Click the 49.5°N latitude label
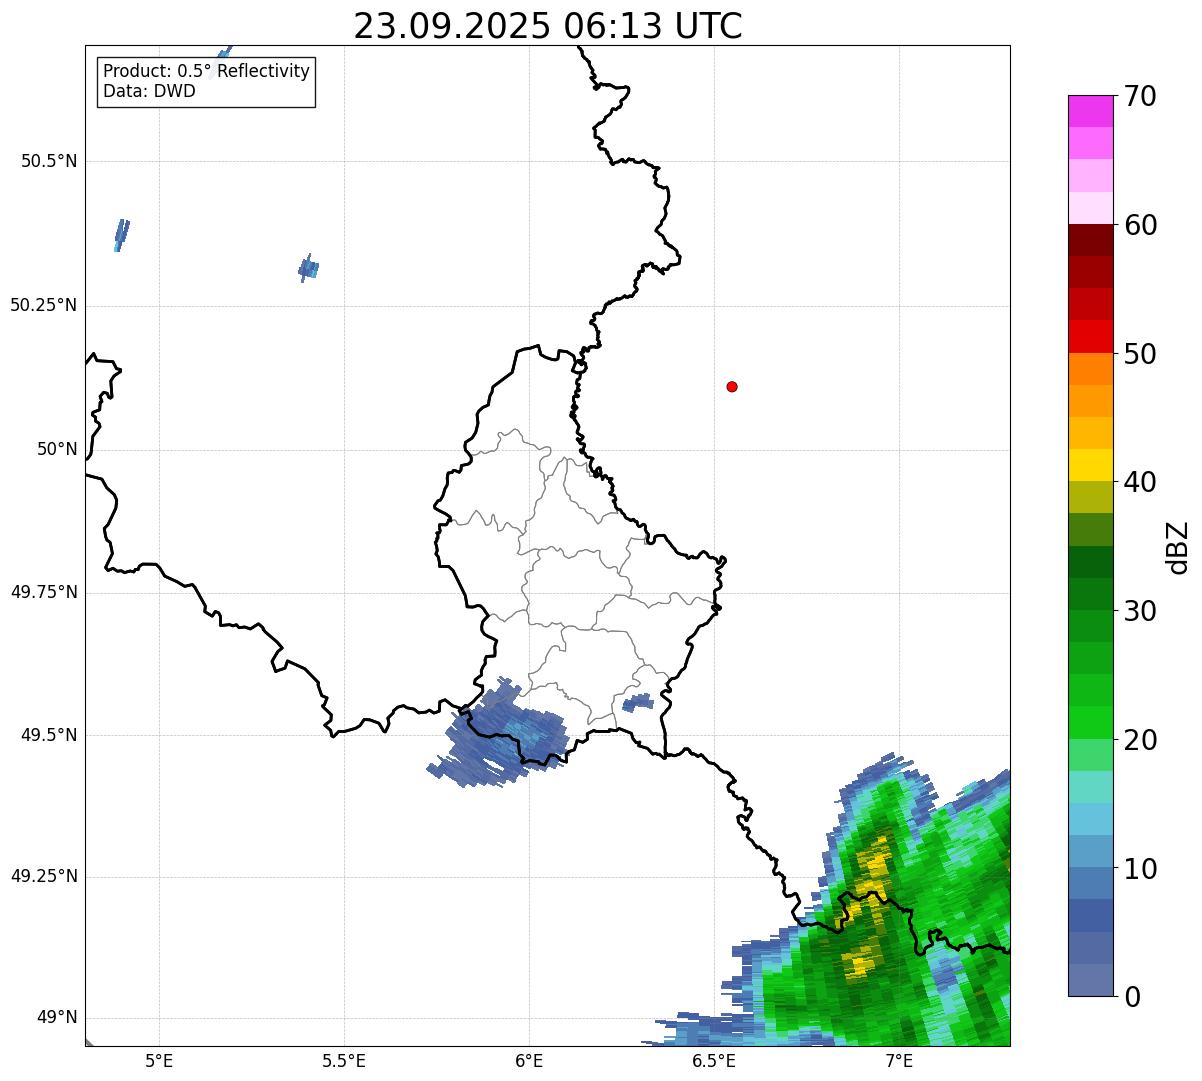Viewport: 1202px width, 1081px height. (x=49, y=735)
